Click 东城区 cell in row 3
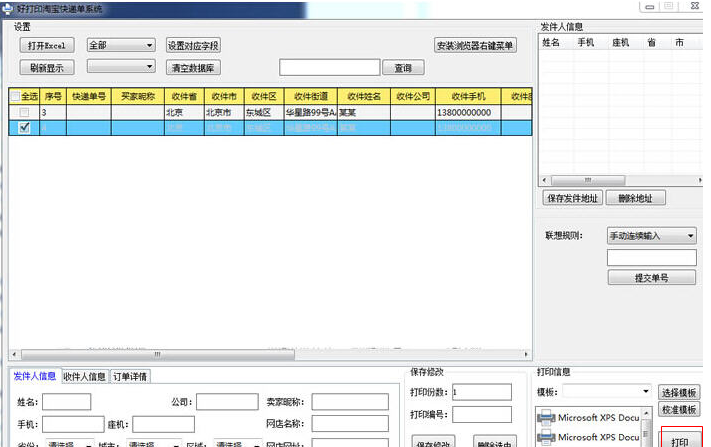Viewport: 711px width, 447px height. (x=264, y=112)
